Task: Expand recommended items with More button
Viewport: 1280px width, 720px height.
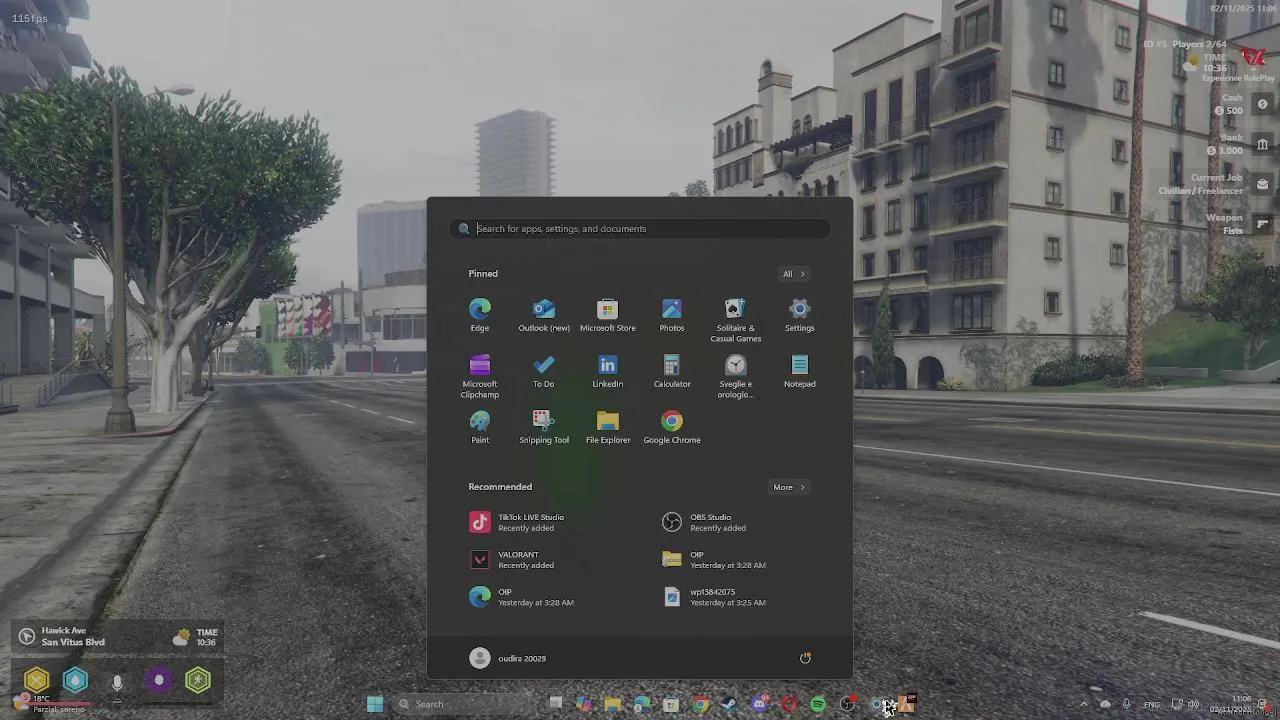Action: coord(789,487)
